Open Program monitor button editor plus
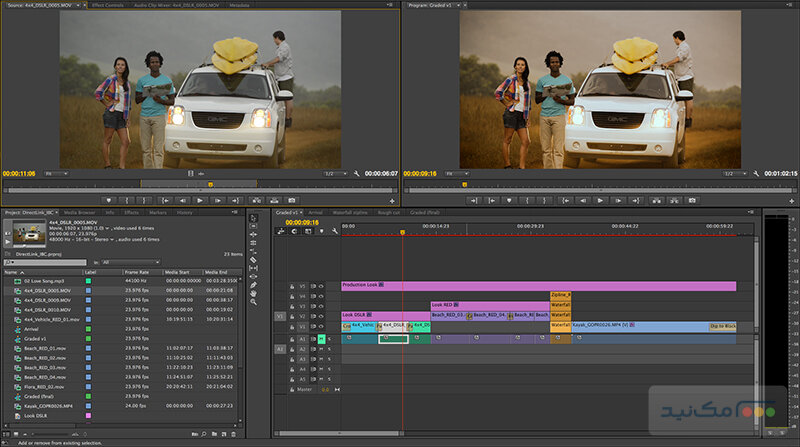This screenshot has width=800, height=447. coord(791,201)
